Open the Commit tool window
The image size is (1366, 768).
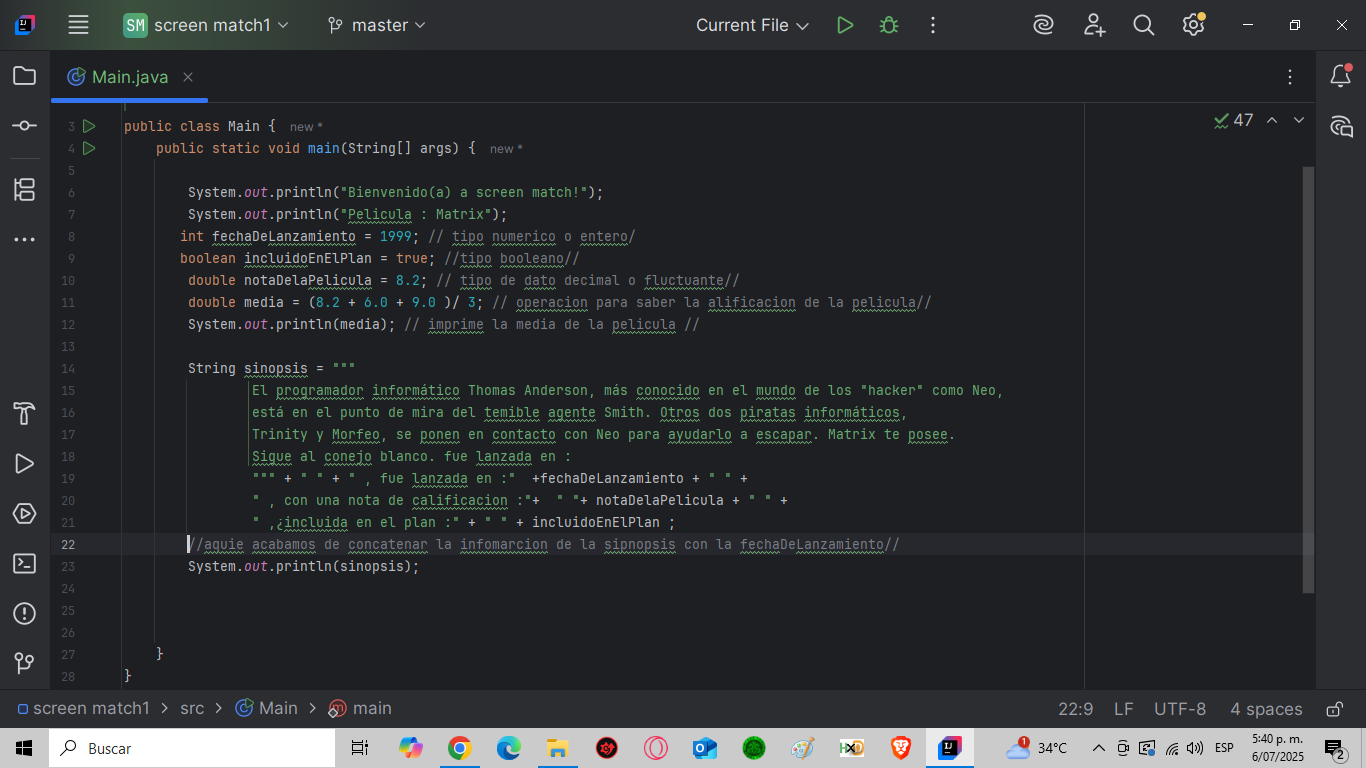[25, 126]
